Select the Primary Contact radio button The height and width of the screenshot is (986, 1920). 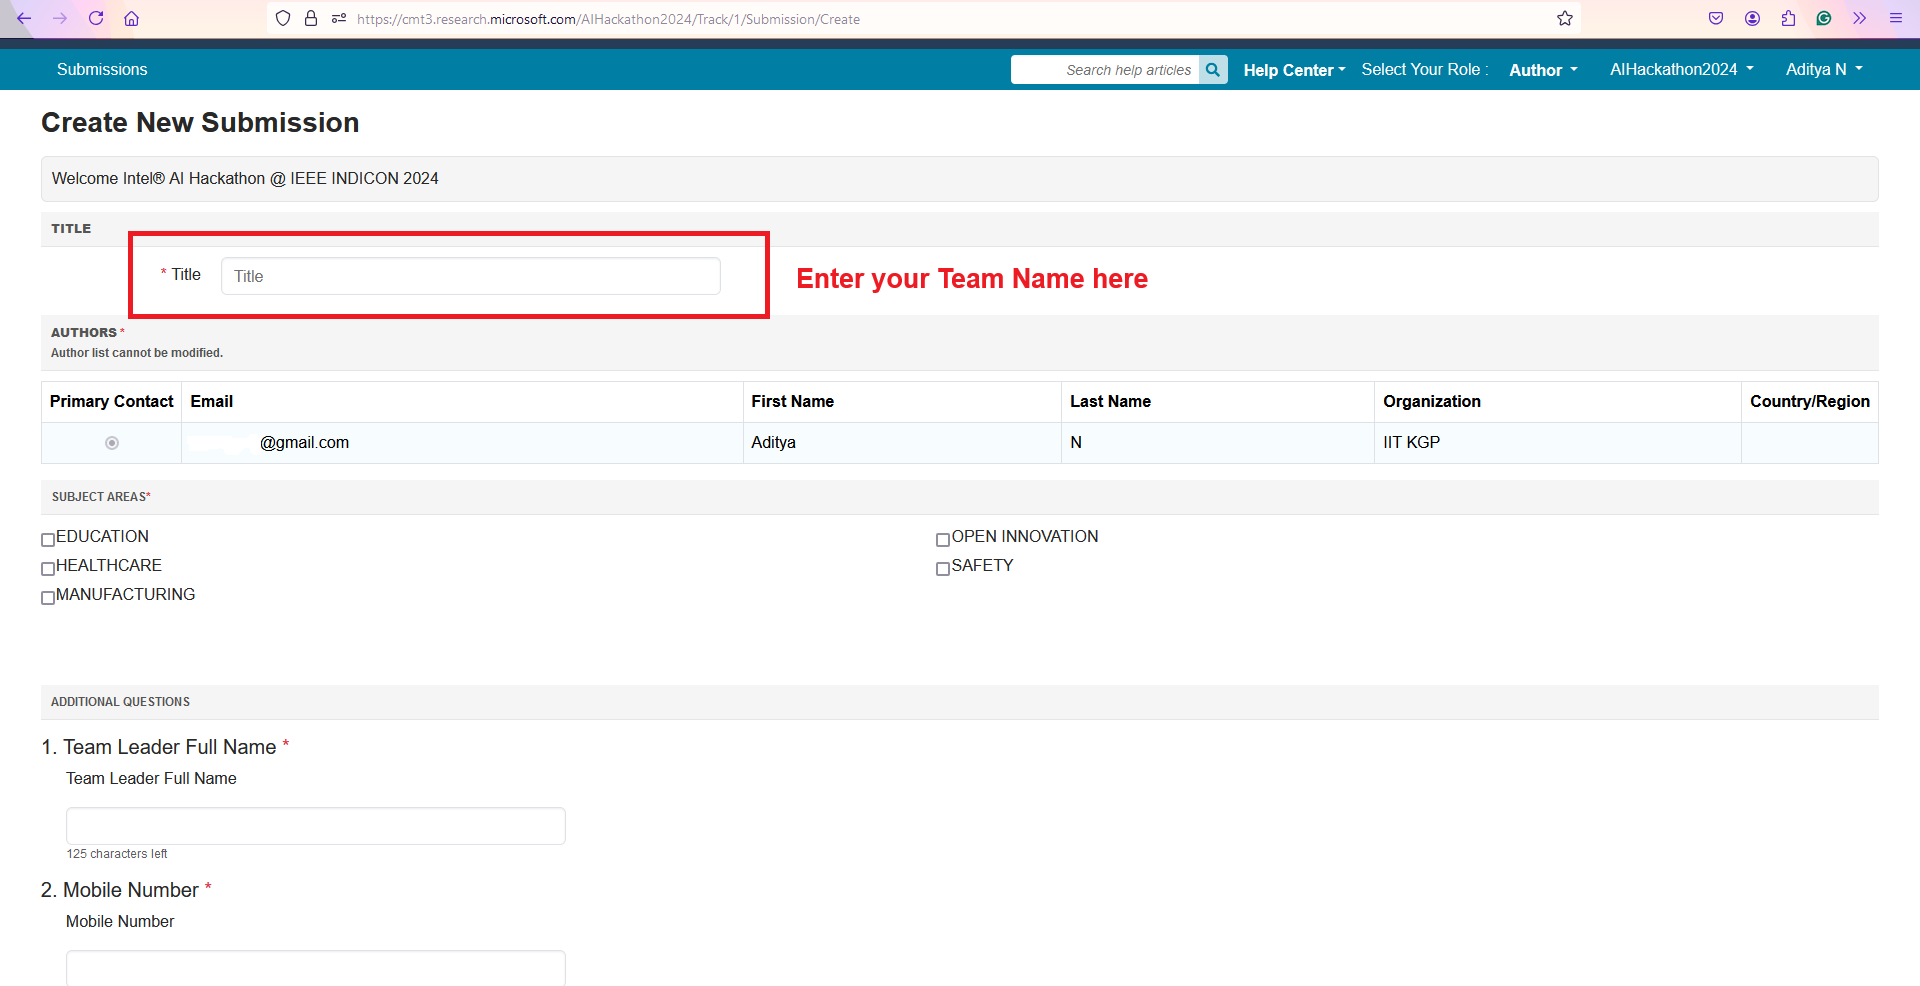(112, 443)
